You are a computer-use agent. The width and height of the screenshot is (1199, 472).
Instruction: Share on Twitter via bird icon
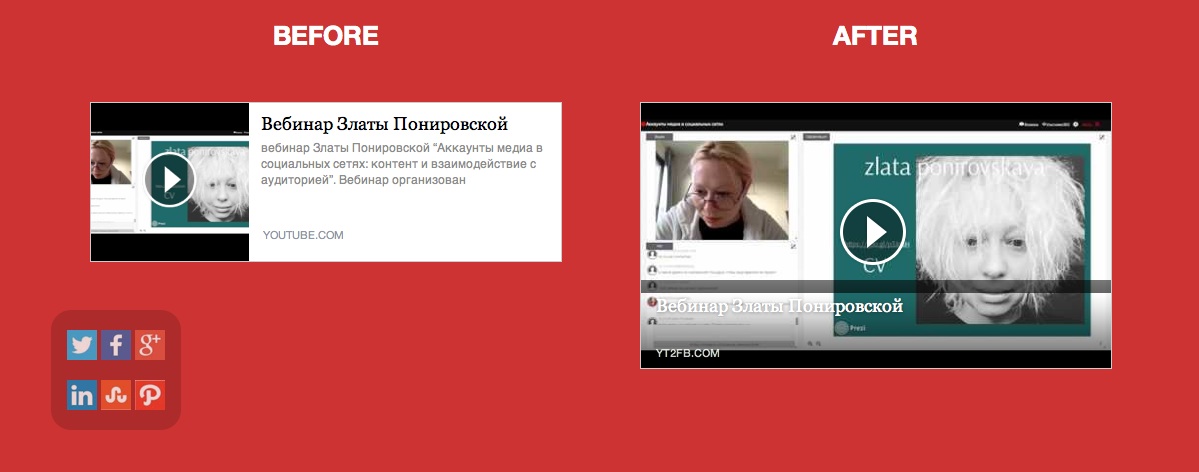pyautogui.click(x=82, y=345)
